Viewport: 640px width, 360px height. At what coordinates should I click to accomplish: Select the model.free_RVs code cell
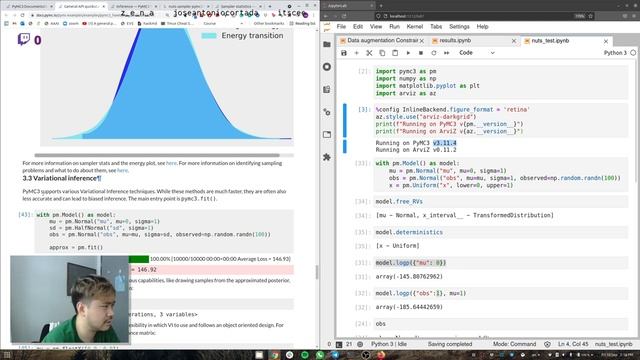pos(501,202)
